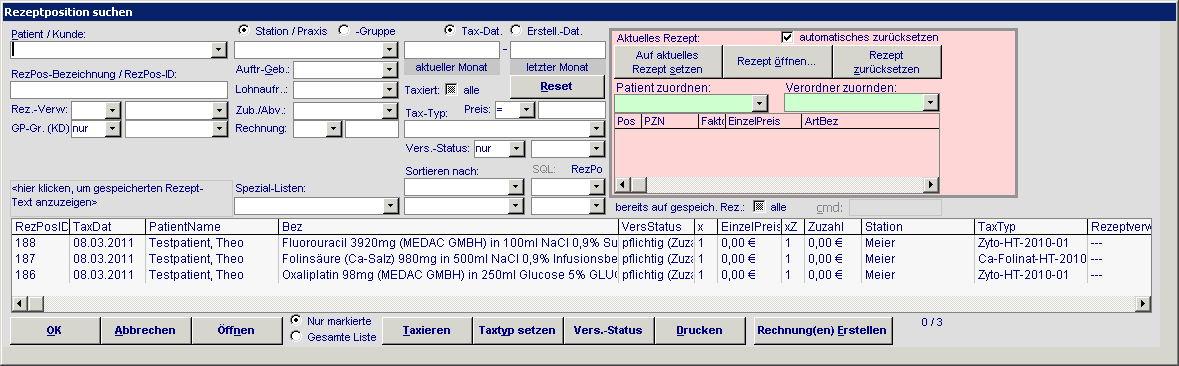Select the -Gruppe radio button
Viewport: 1179px width, 366px height.
coord(344,31)
